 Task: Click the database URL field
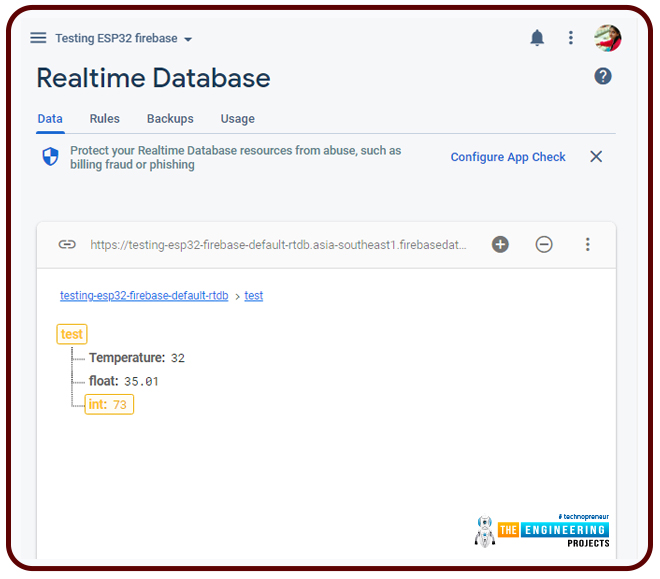tap(278, 245)
